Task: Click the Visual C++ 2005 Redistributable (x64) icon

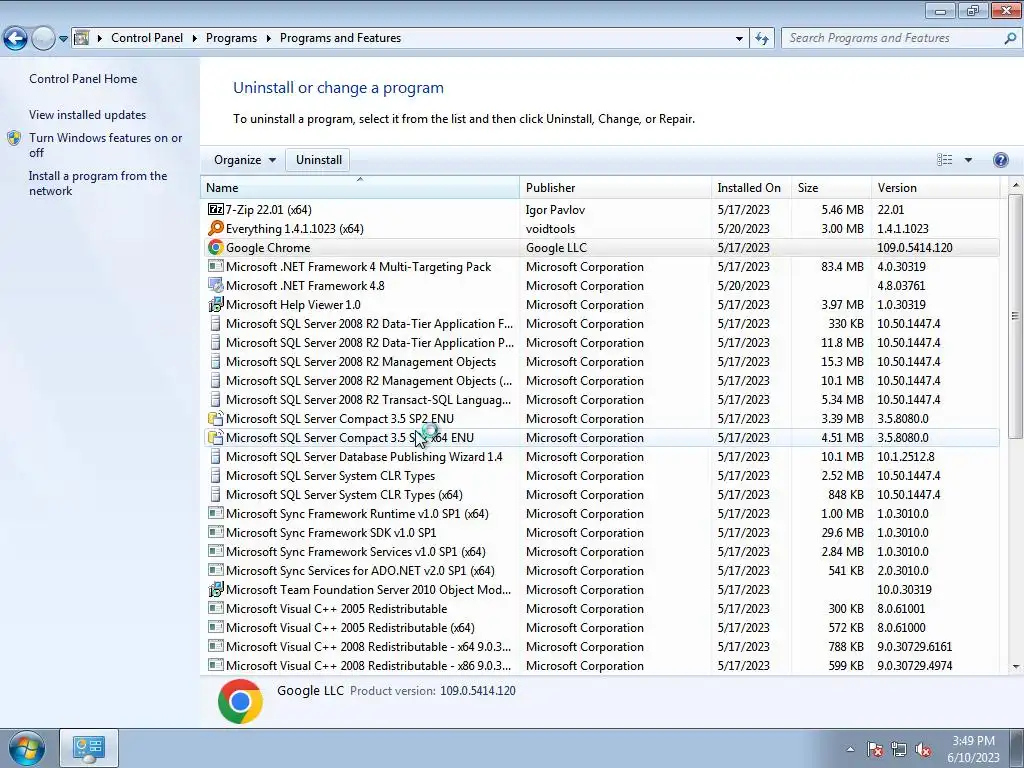Action: pyautogui.click(x=216, y=628)
